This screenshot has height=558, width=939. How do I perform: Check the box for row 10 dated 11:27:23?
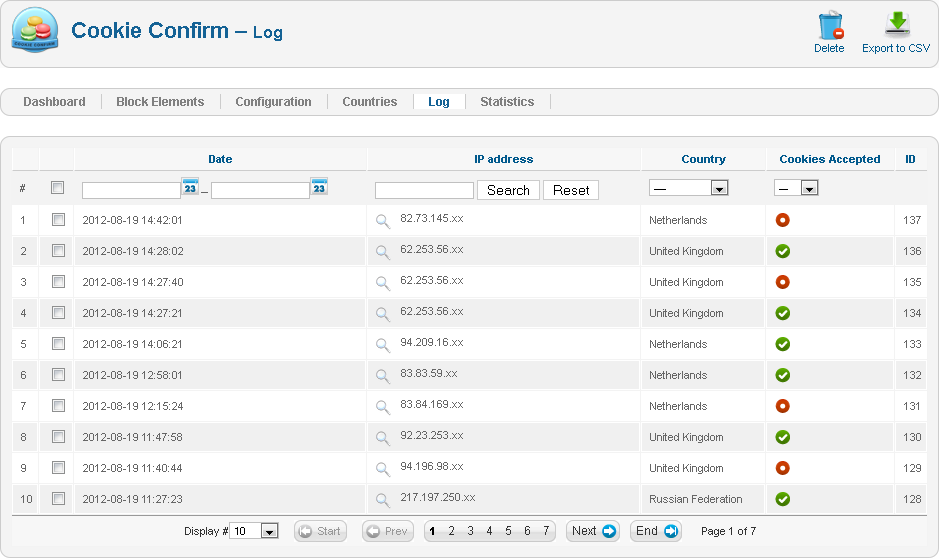(x=58, y=499)
